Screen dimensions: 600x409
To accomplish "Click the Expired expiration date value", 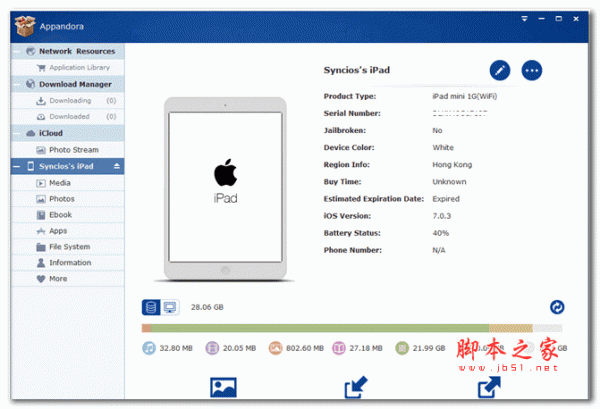I will pos(446,199).
